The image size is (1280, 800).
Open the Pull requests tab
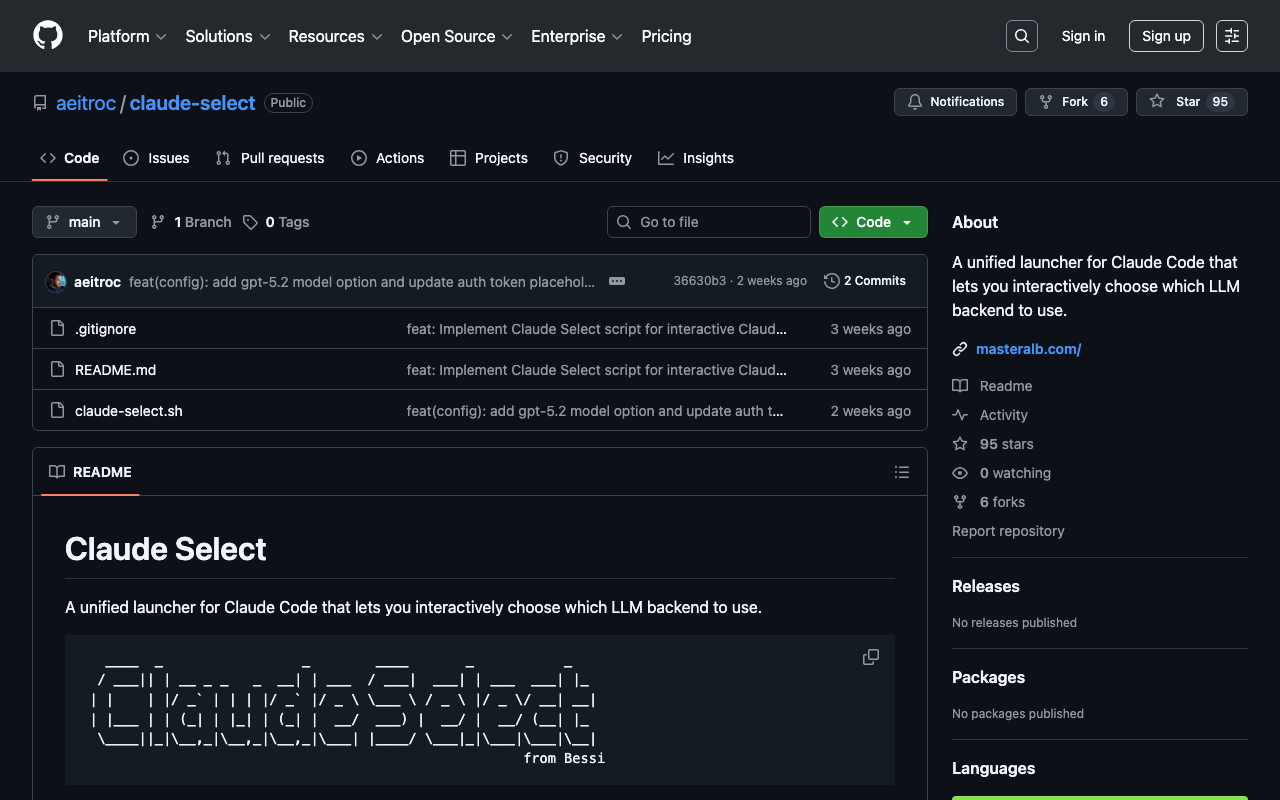click(x=270, y=158)
